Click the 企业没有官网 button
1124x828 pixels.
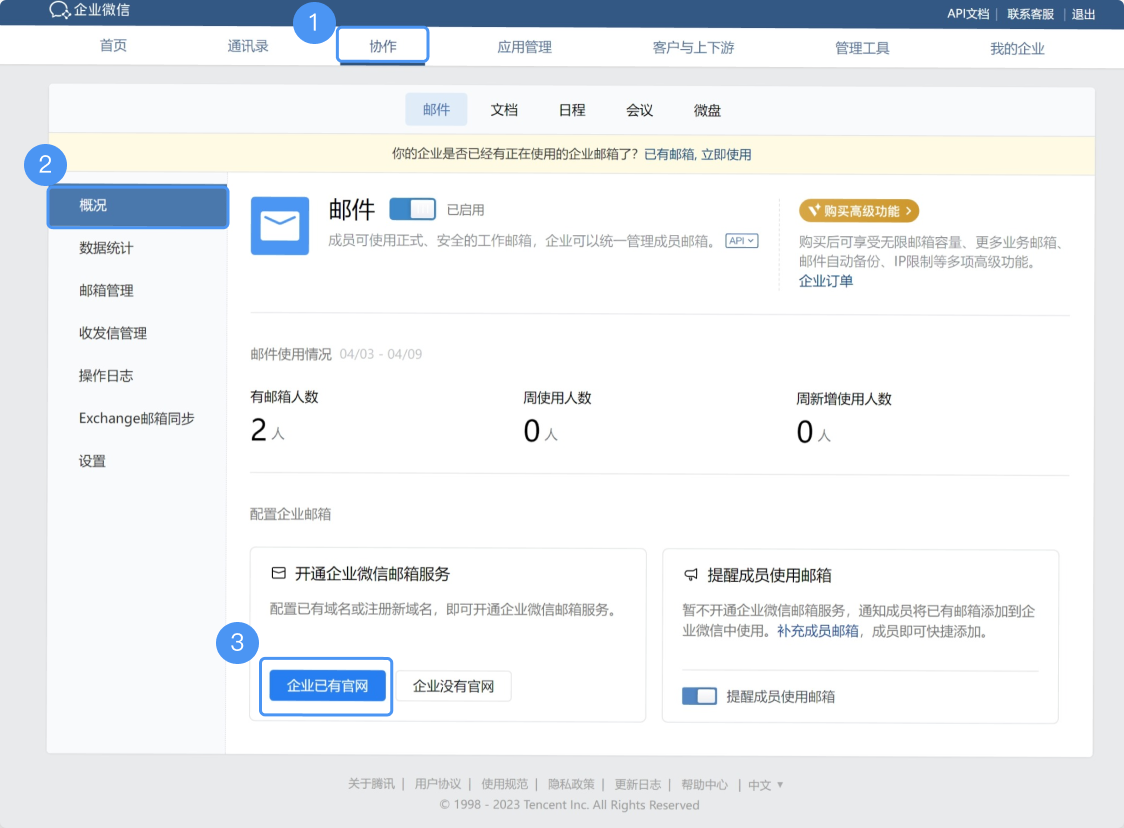tap(453, 686)
